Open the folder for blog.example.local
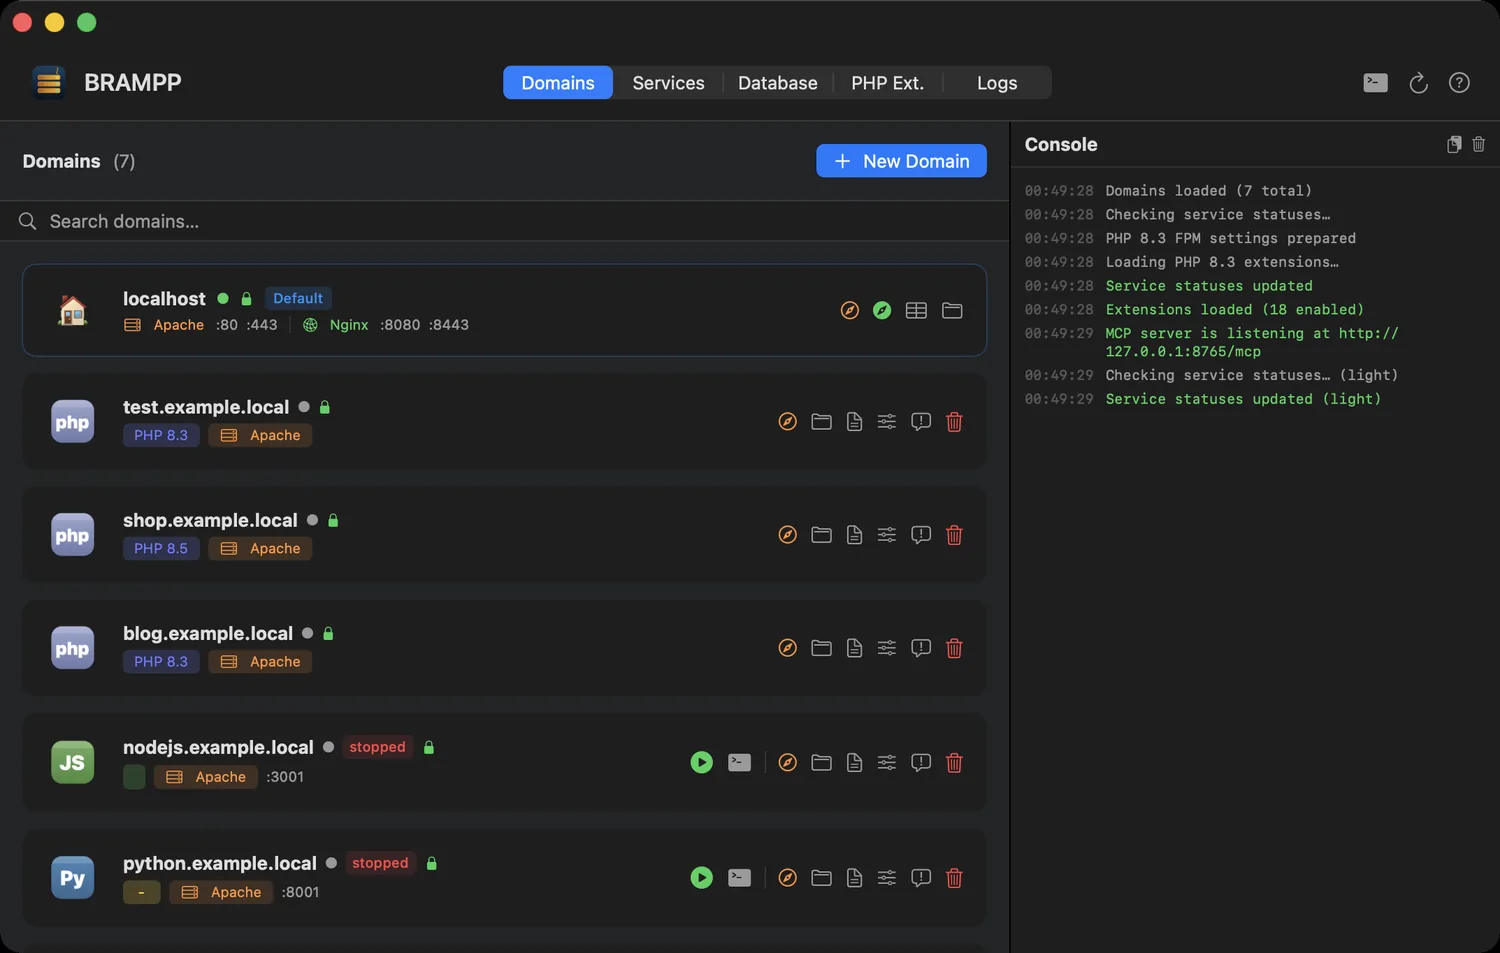 tap(821, 648)
